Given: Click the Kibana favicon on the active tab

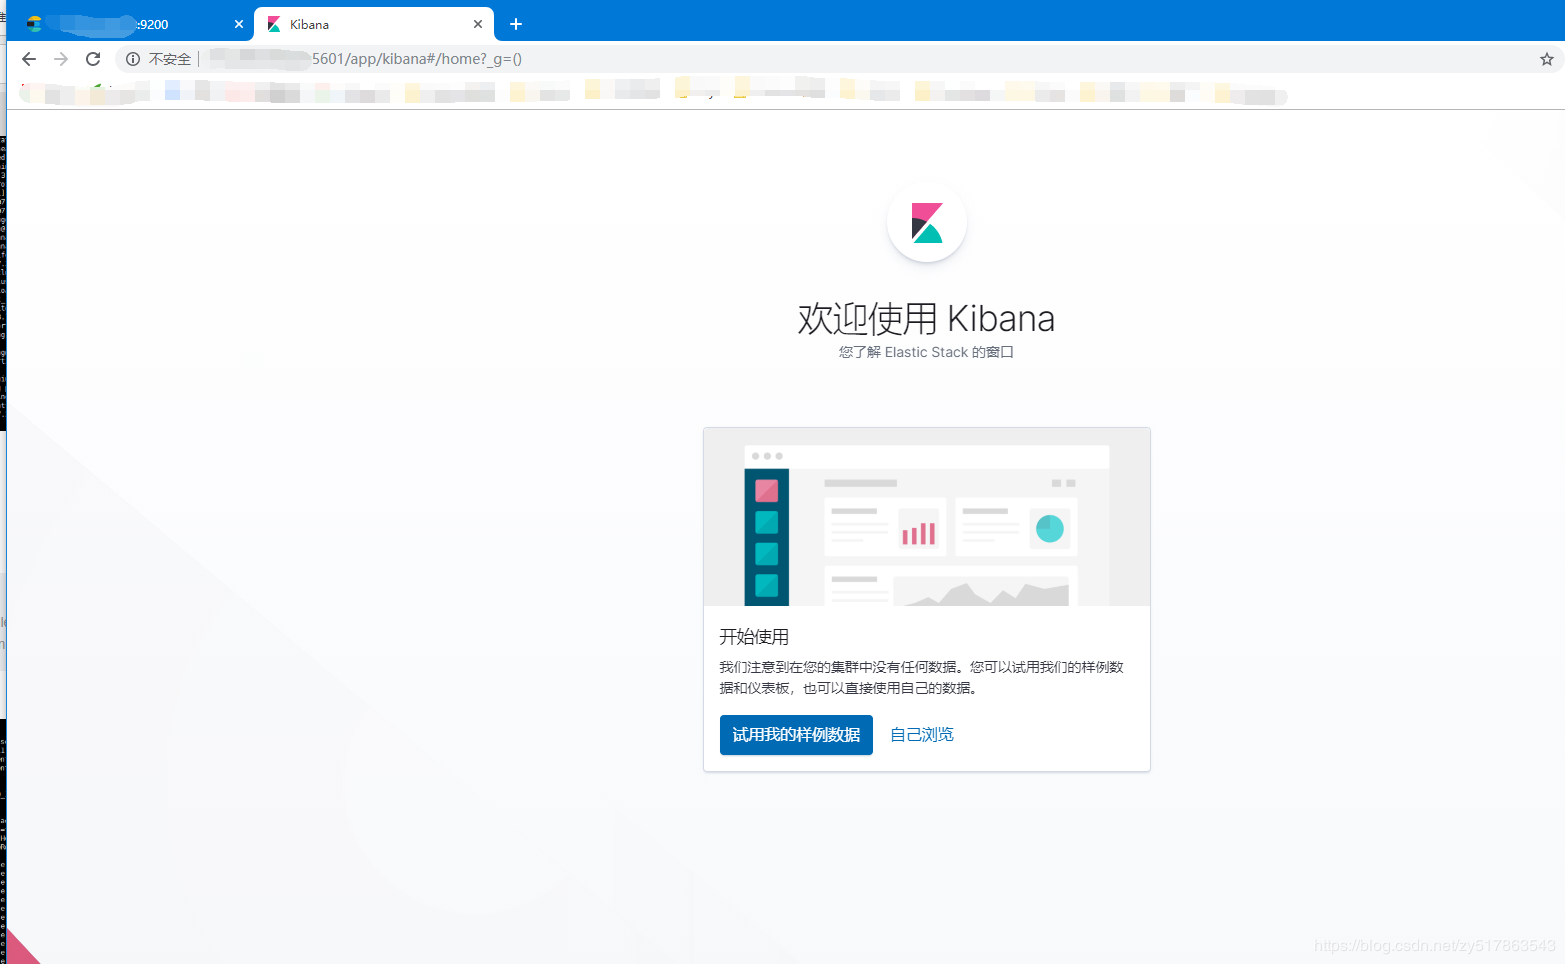Looking at the screenshot, I should click(x=272, y=23).
